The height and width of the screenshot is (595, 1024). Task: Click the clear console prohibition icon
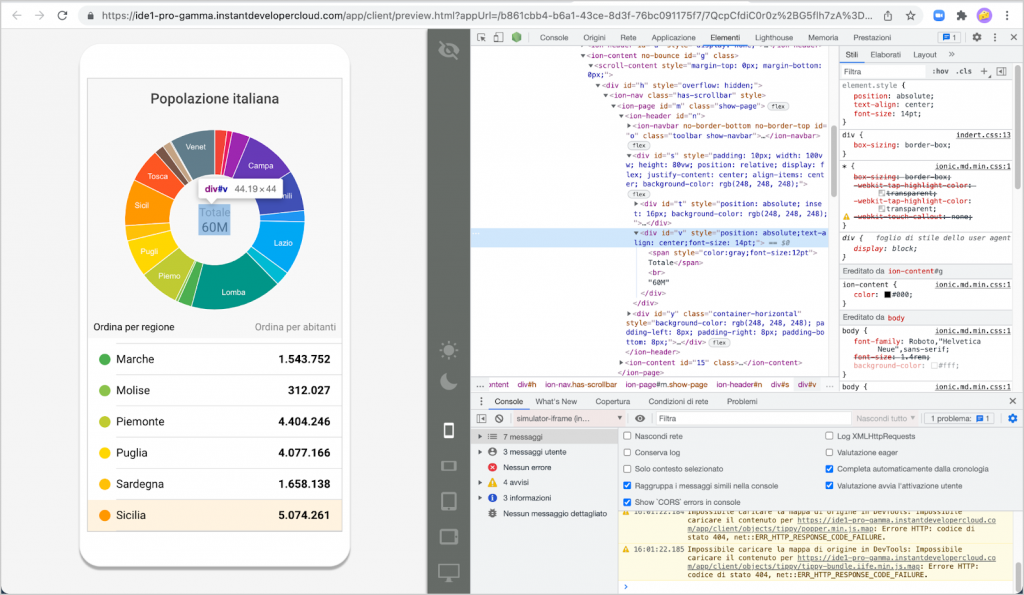(x=499, y=418)
